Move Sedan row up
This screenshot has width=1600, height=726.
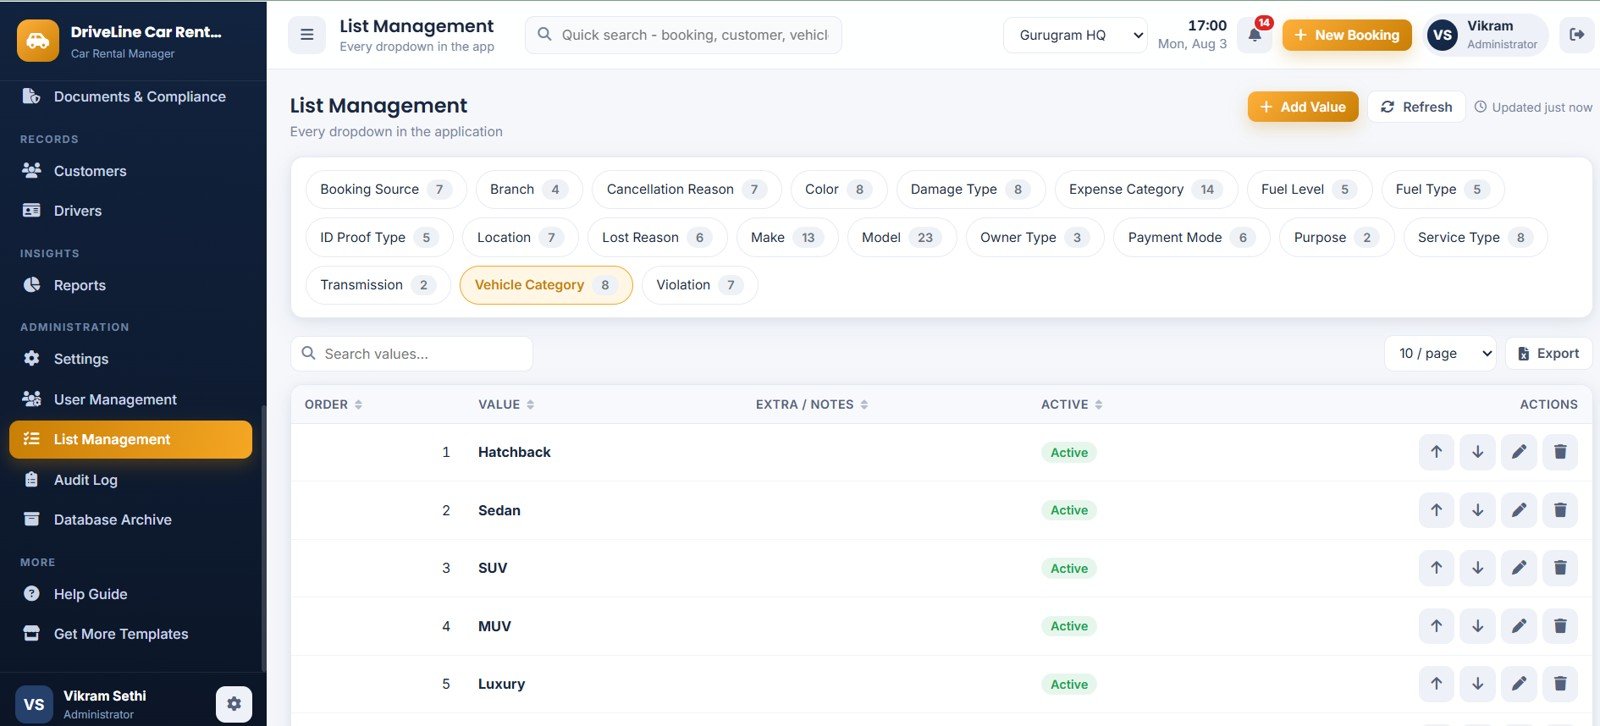pos(1436,510)
